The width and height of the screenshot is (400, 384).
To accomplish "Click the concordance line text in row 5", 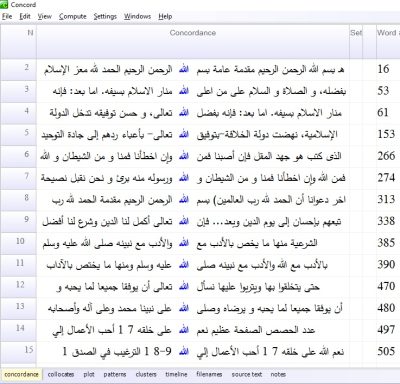I will pyautogui.click(x=190, y=135).
